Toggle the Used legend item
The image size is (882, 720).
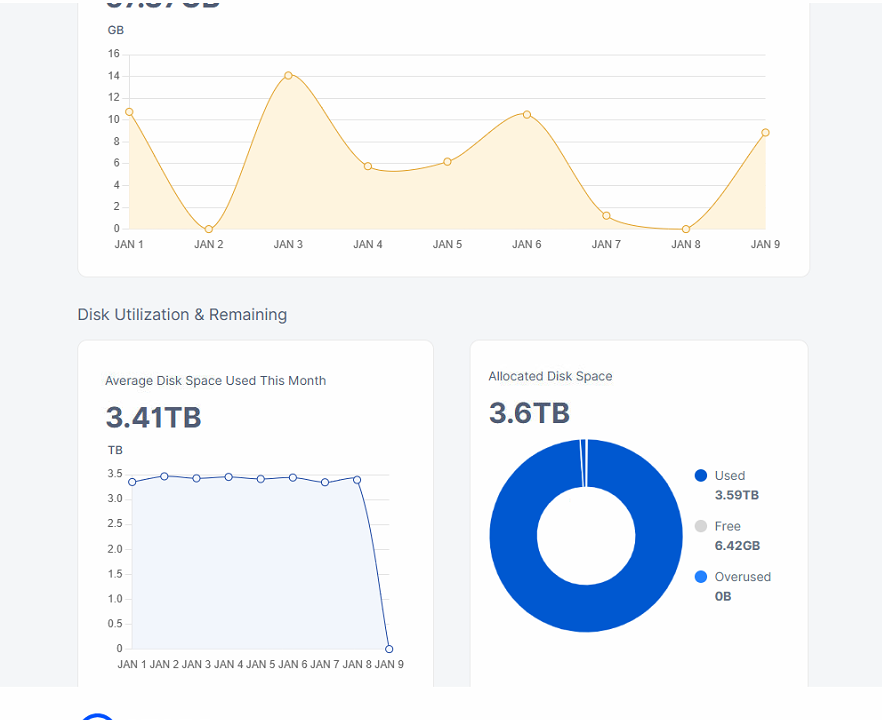pos(729,476)
